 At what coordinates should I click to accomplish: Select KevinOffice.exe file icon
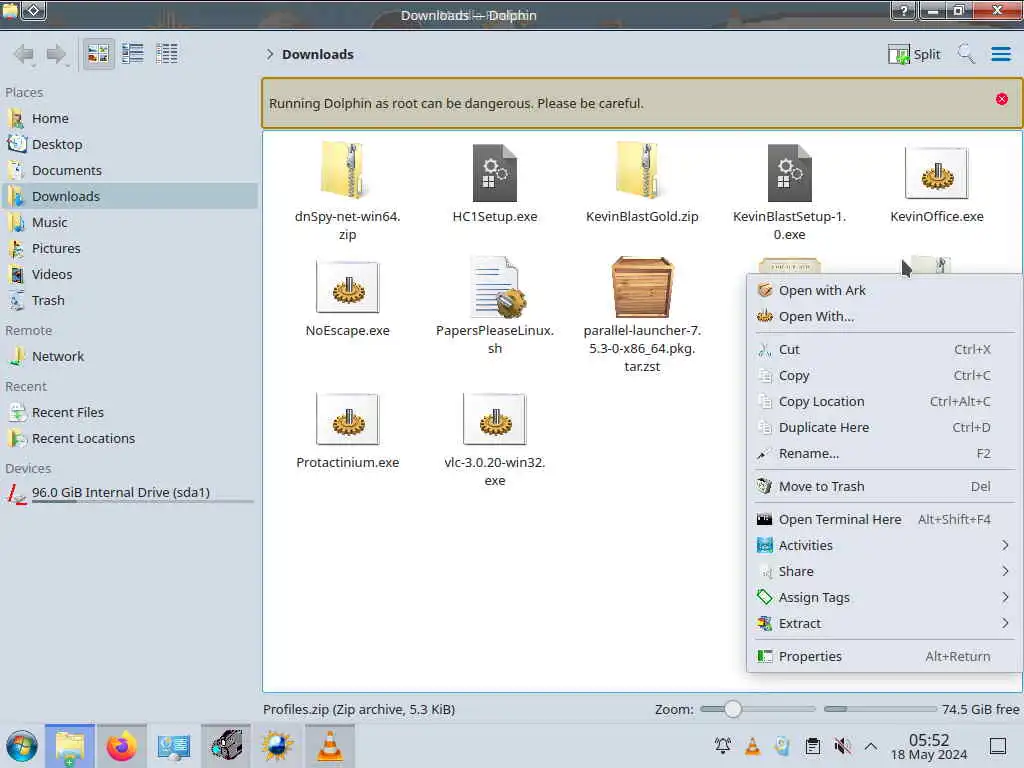click(x=936, y=173)
